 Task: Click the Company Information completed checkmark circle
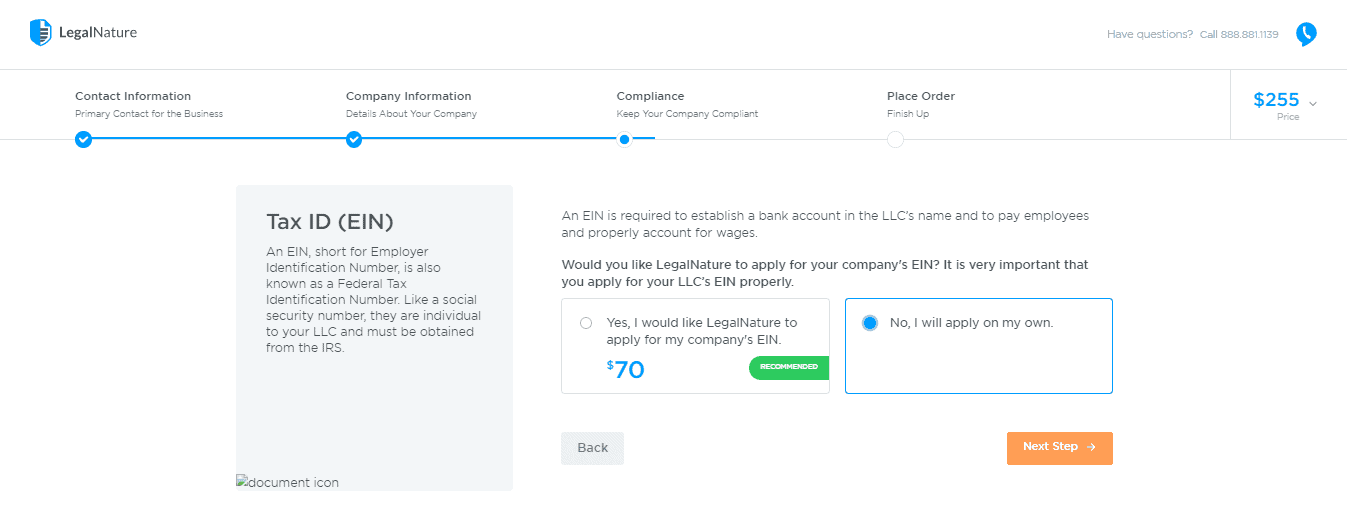(354, 139)
